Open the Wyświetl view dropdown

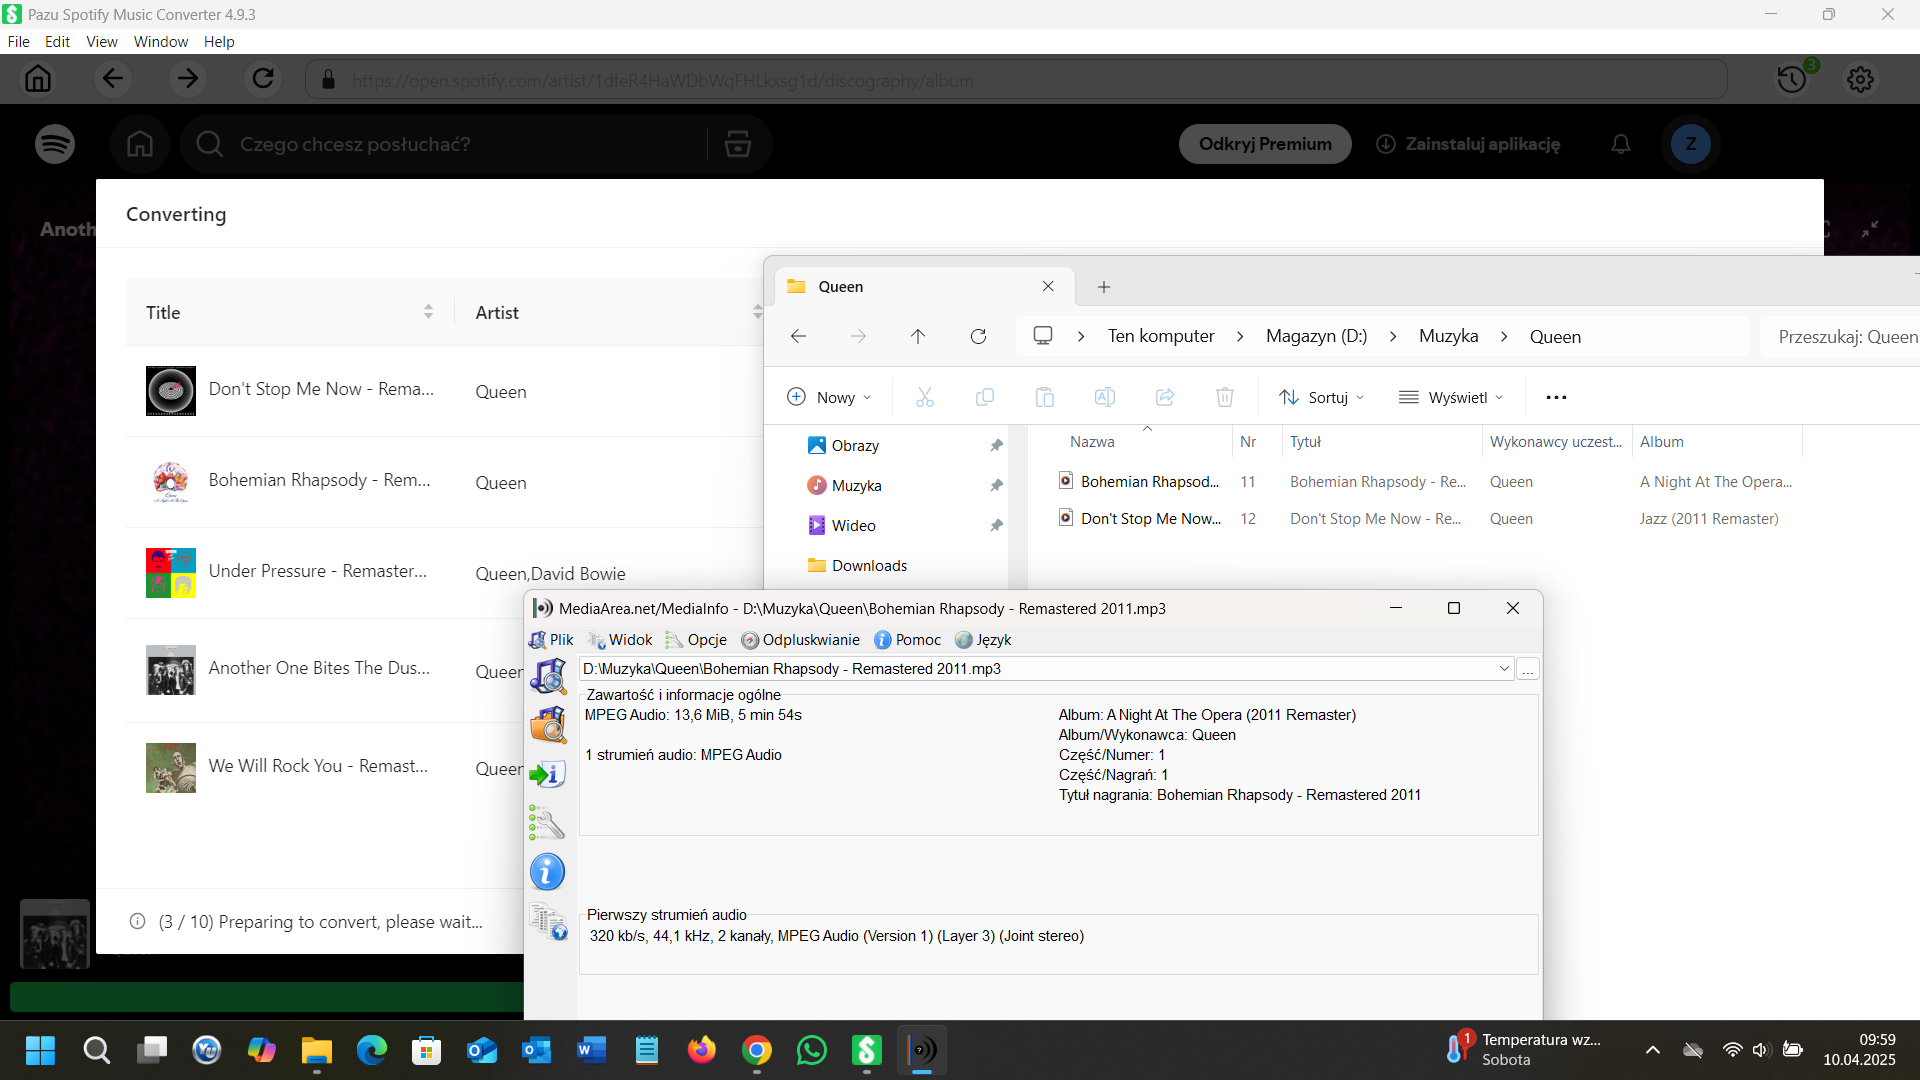coord(1452,397)
